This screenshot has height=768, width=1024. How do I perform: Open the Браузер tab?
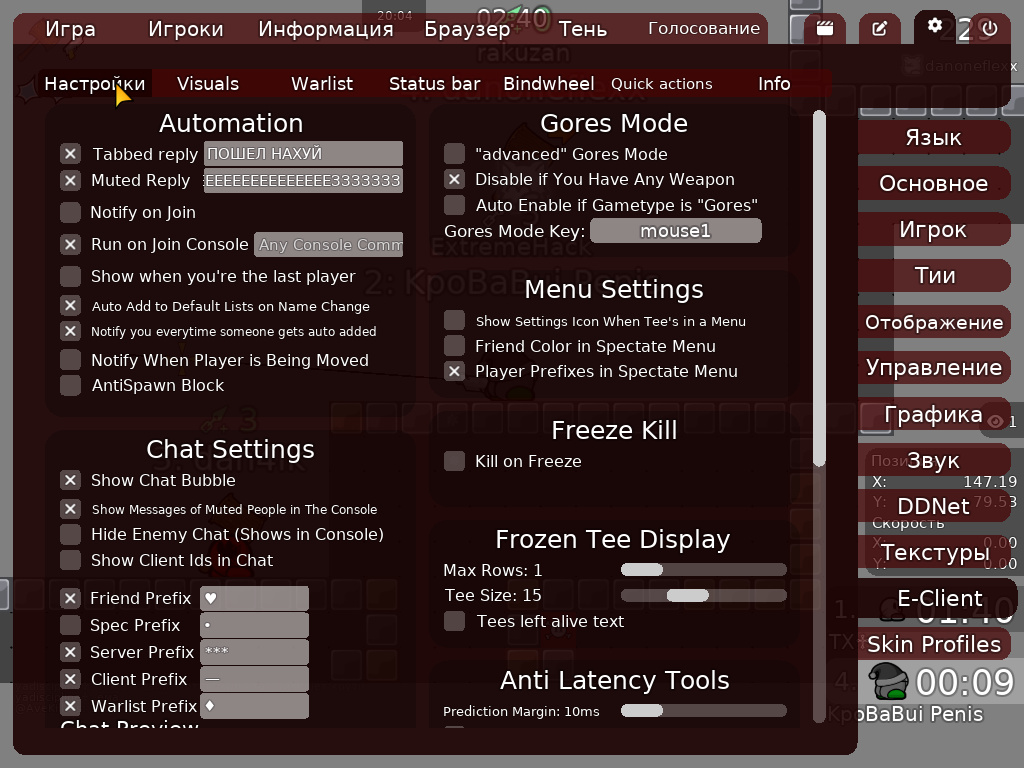pyautogui.click(x=468, y=29)
